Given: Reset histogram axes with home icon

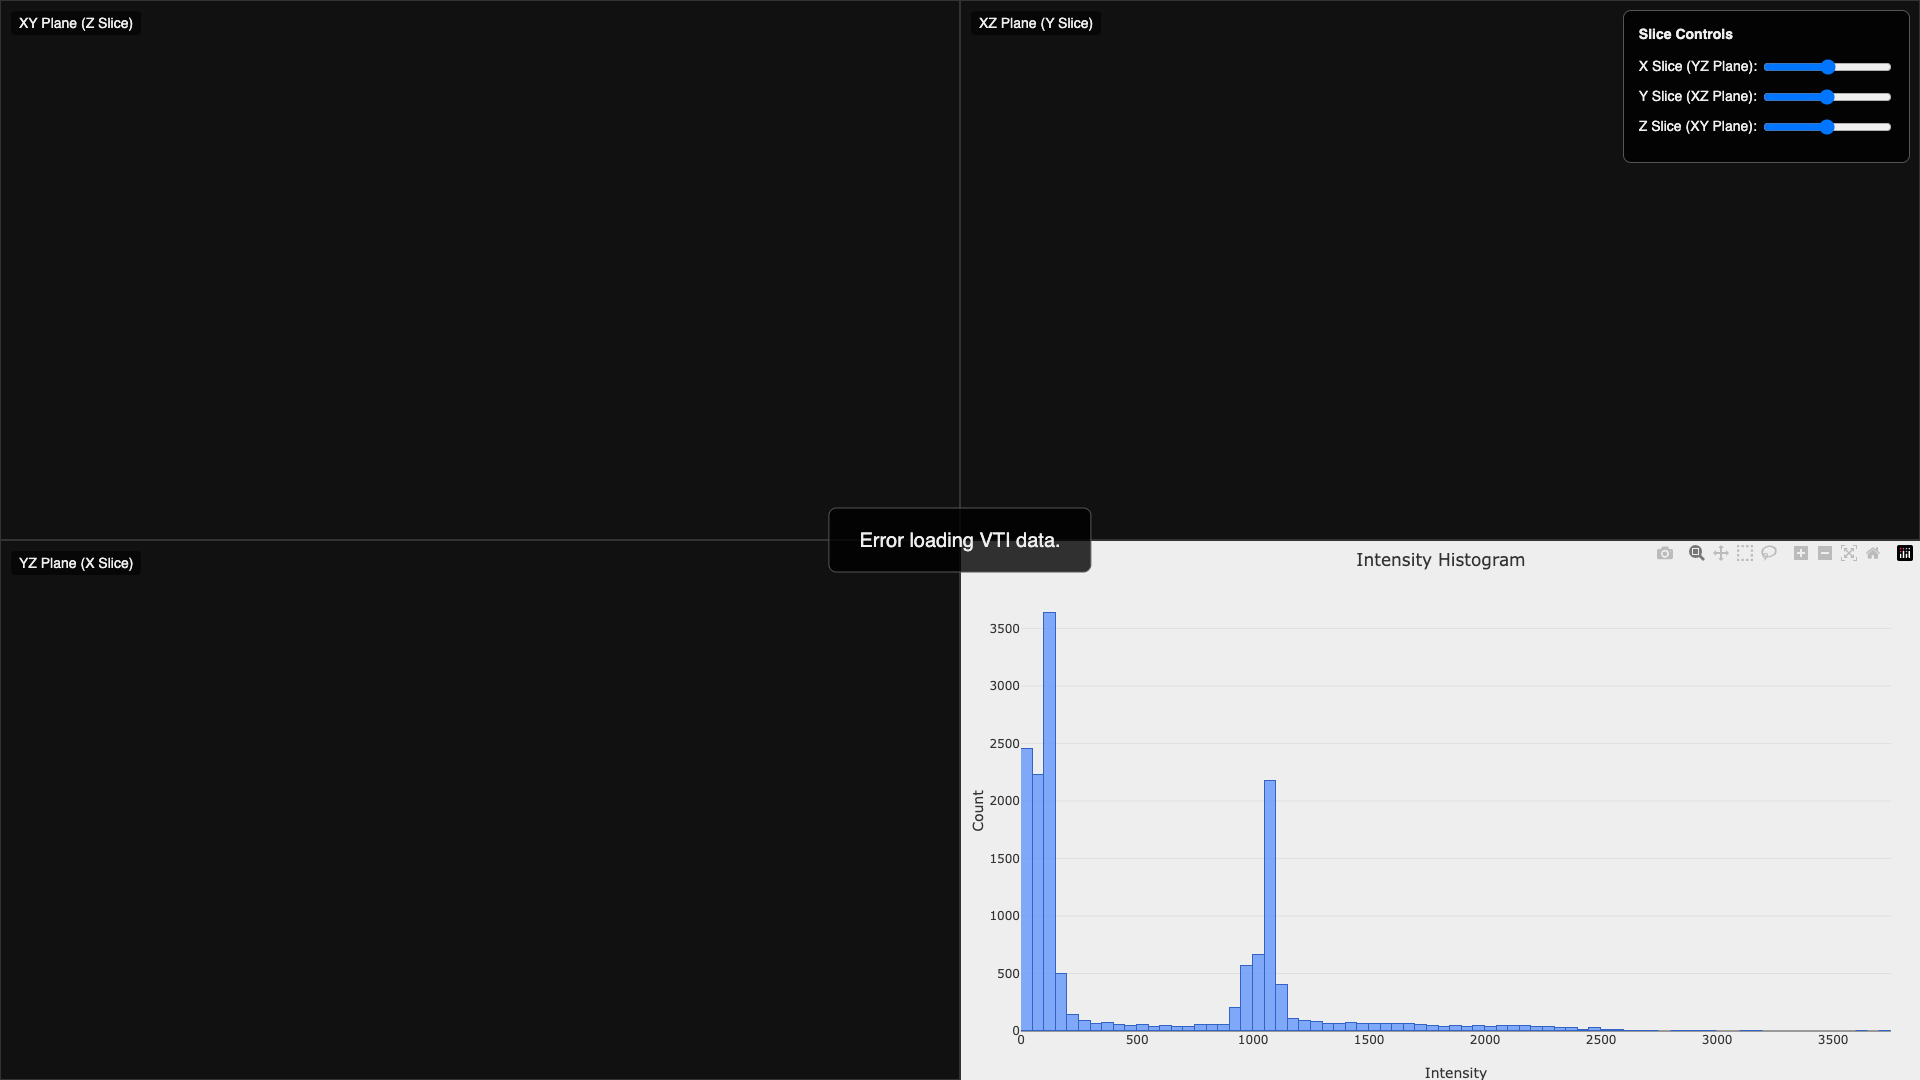Looking at the screenshot, I should [1872, 553].
